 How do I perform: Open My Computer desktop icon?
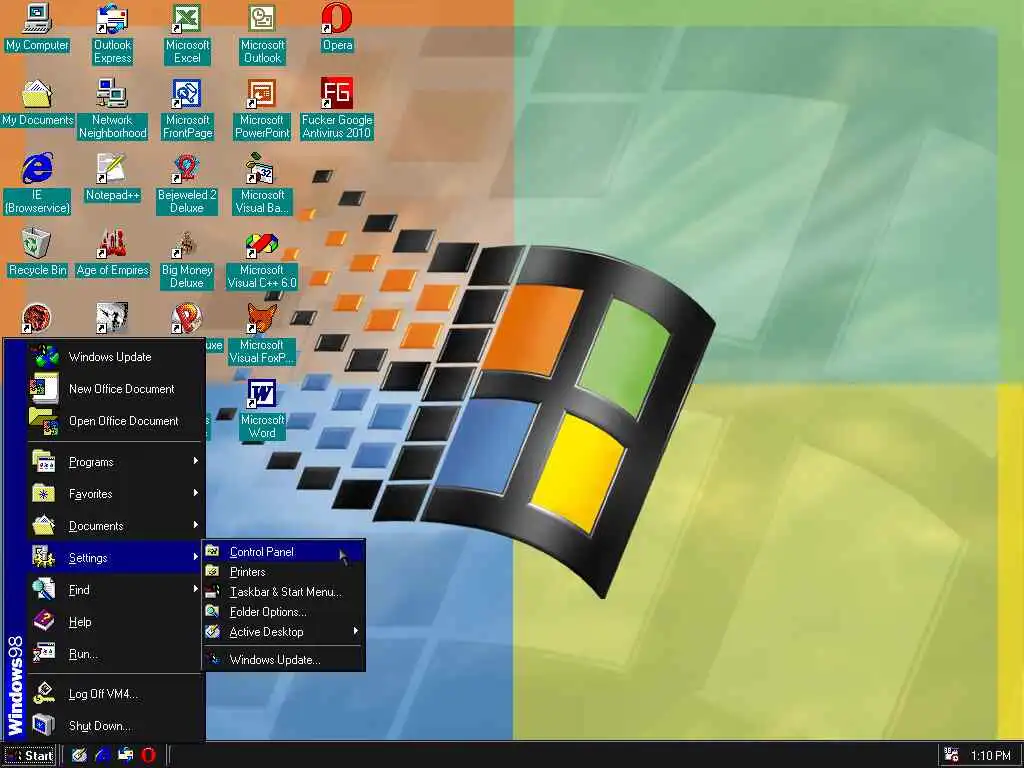point(37,28)
